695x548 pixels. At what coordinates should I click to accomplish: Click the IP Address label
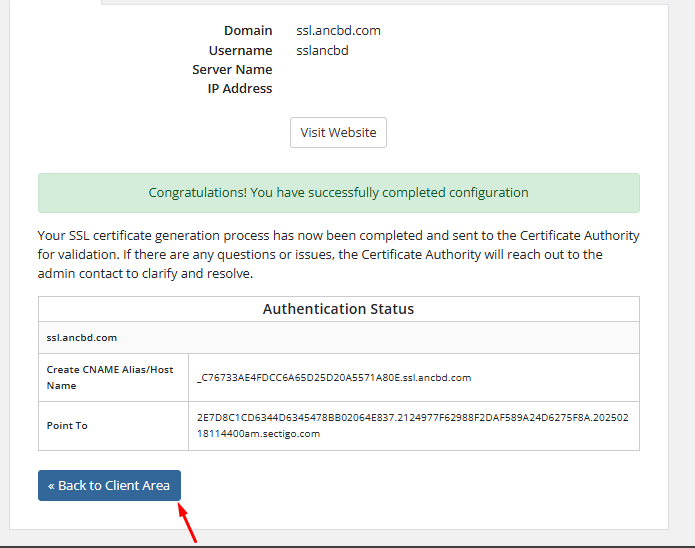click(239, 88)
